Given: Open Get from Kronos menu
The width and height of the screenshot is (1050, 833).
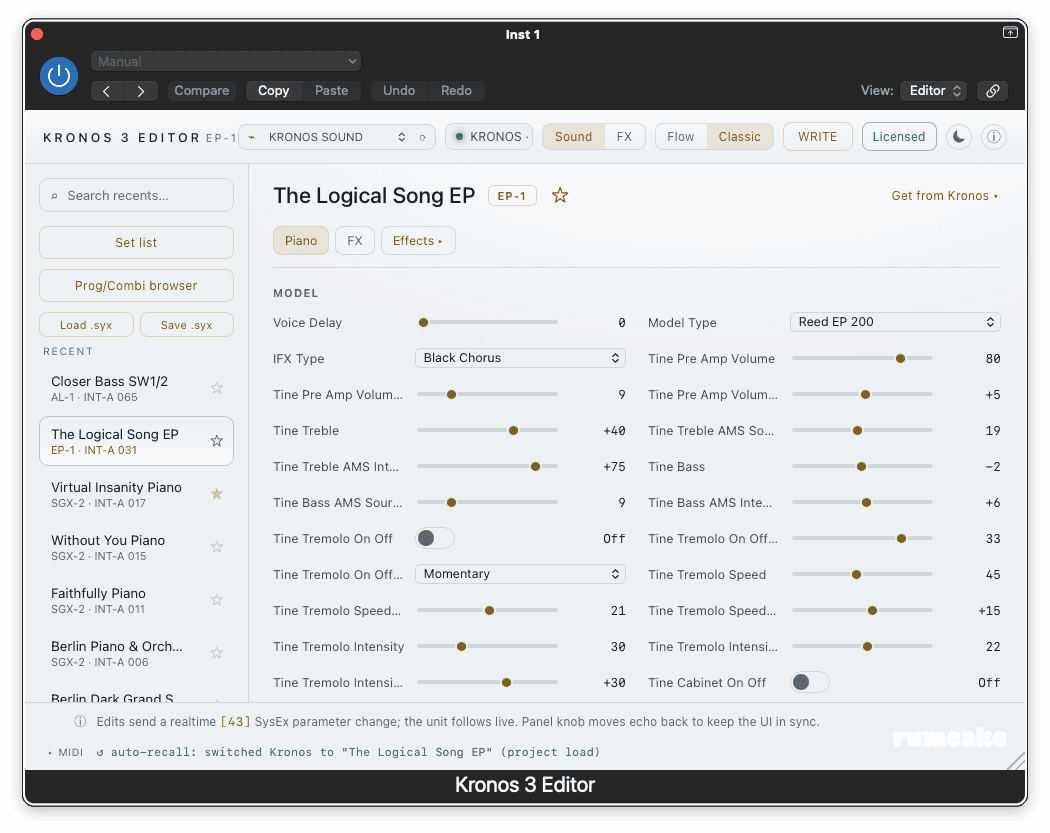Looking at the screenshot, I should (945, 196).
